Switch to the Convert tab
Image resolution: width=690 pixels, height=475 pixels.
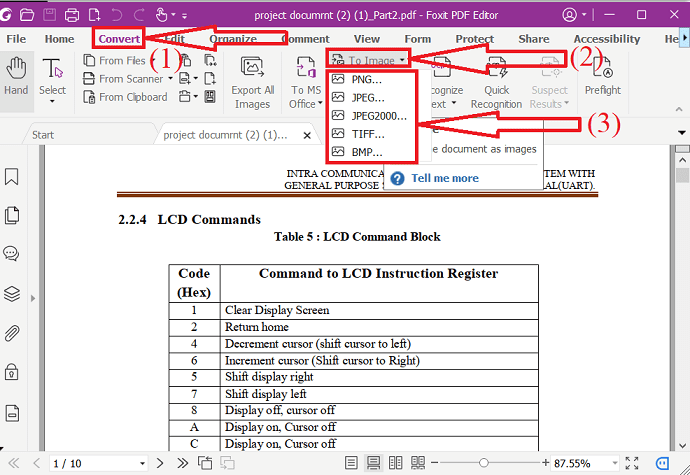tap(119, 39)
